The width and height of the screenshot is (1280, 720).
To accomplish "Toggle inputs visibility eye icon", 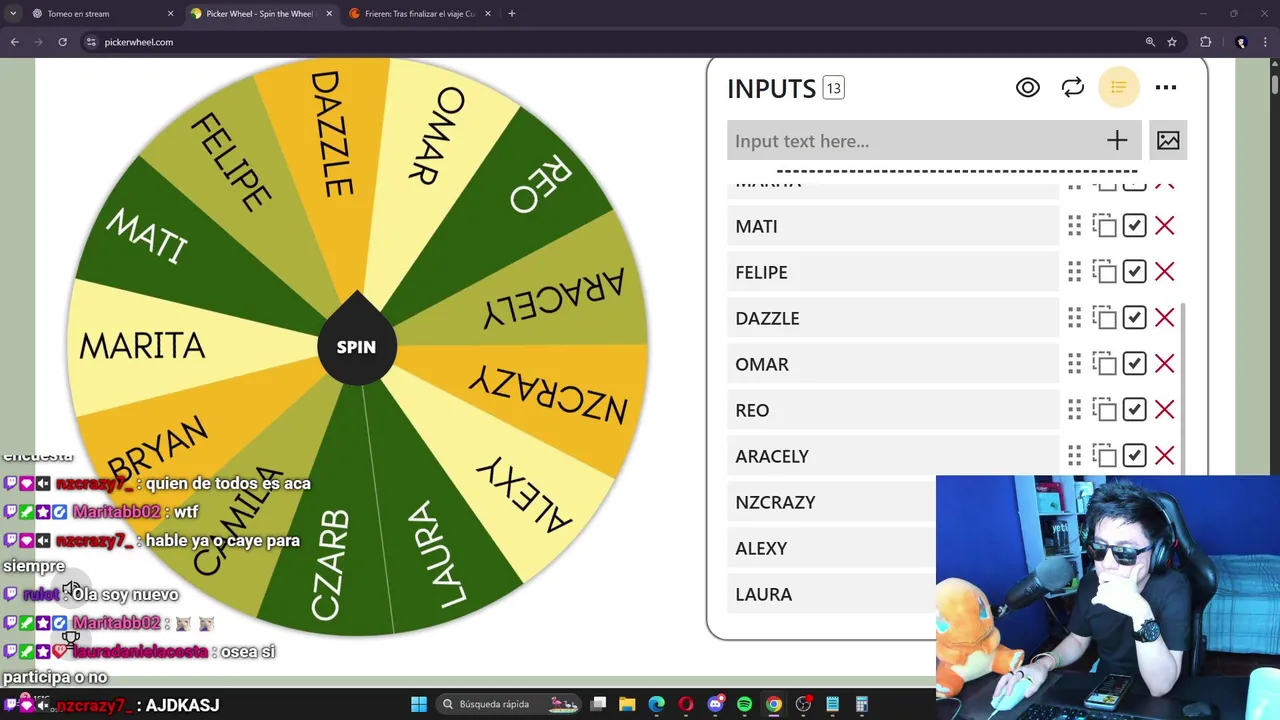I will pos(1027,88).
